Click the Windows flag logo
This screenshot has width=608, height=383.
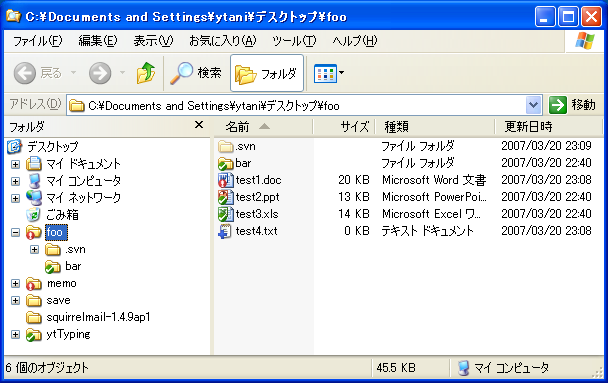pyautogui.click(x=585, y=41)
